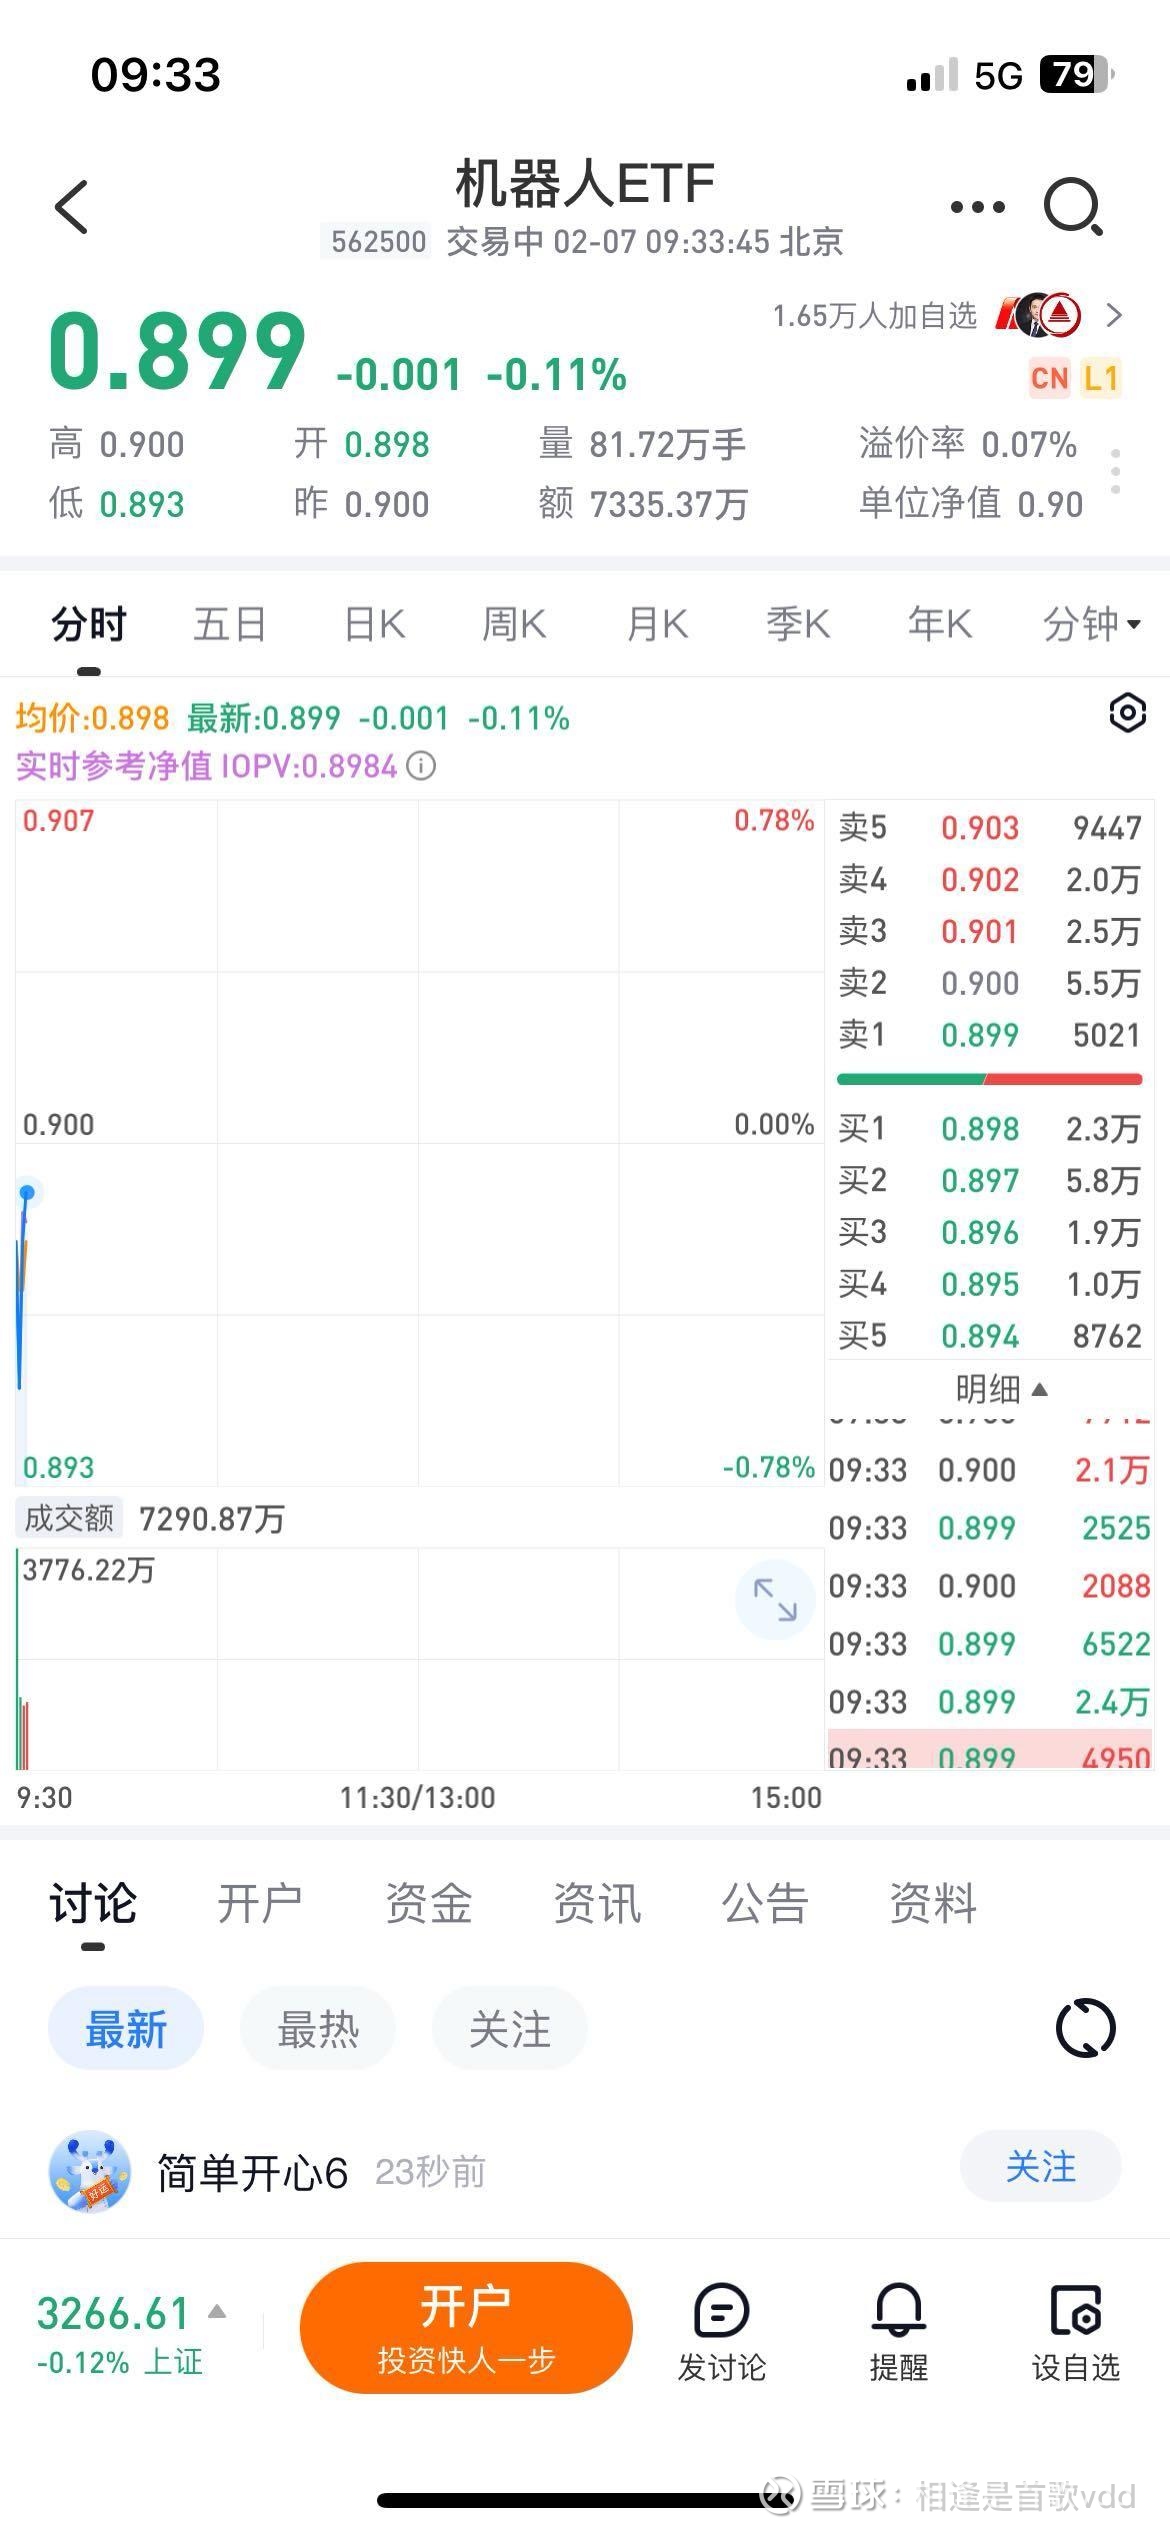This screenshot has width=1170, height=2532.
Task: Follow user 简单开心6
Action: click(1040, 2166)
